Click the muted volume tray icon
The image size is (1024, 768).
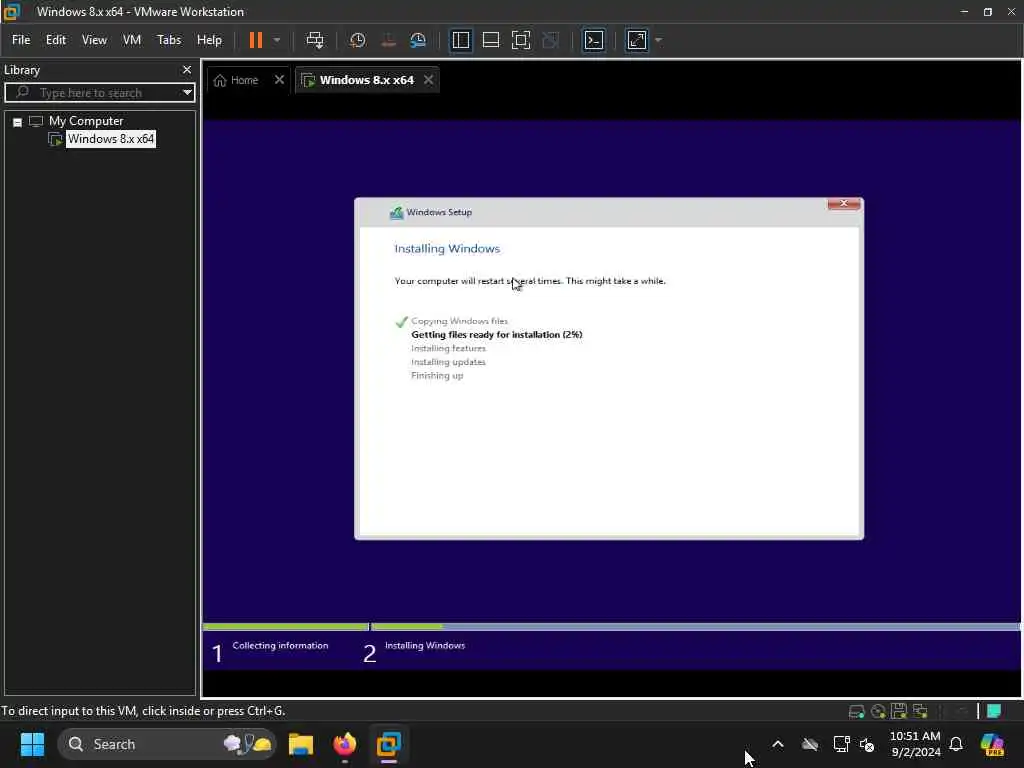(867, 744)
